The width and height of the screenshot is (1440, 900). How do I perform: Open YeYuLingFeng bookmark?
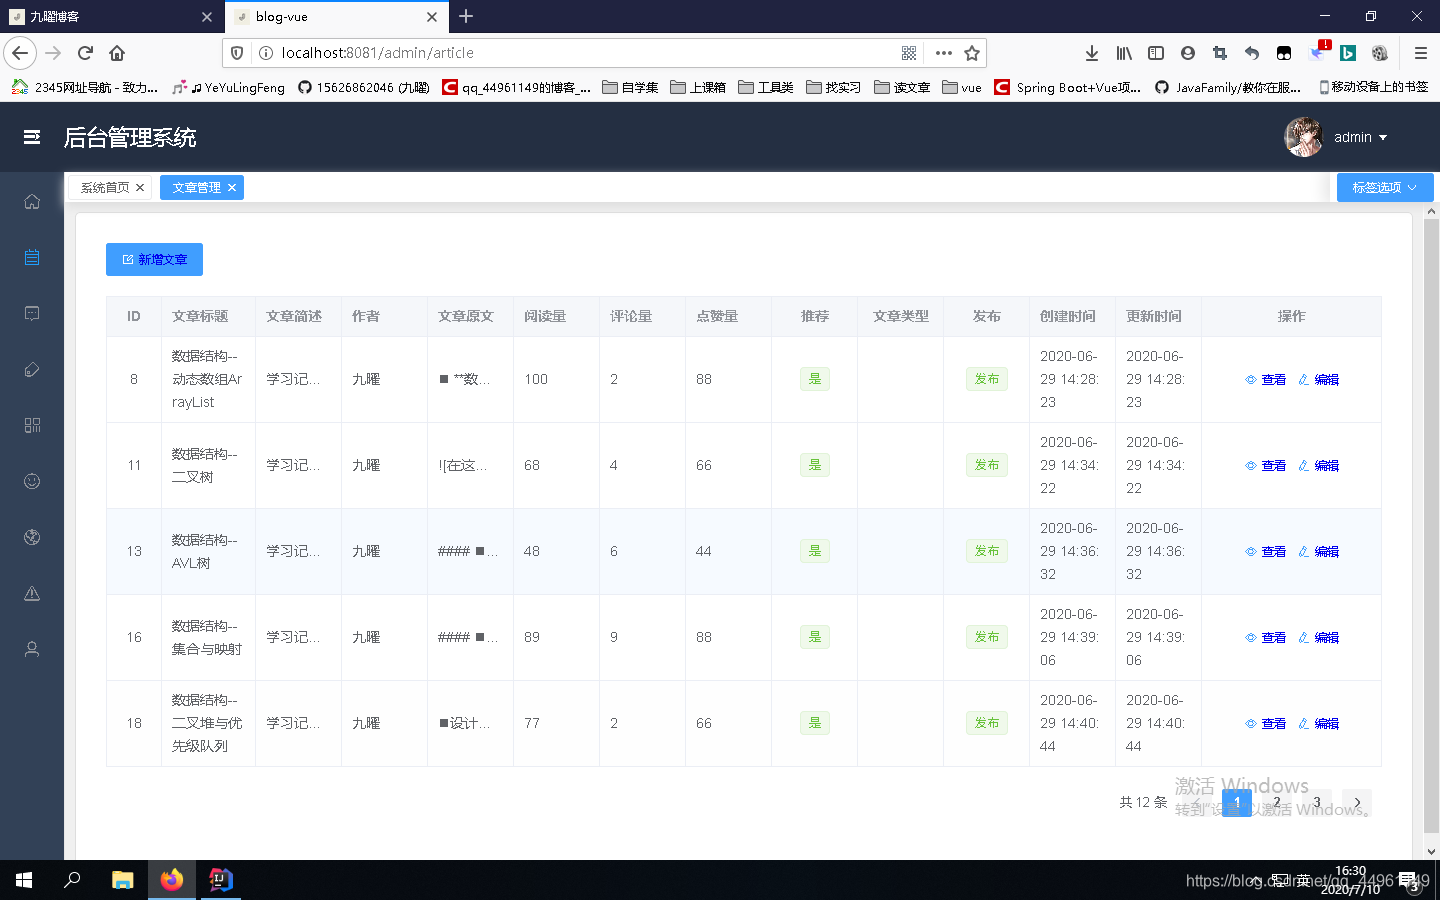(229, 87)
